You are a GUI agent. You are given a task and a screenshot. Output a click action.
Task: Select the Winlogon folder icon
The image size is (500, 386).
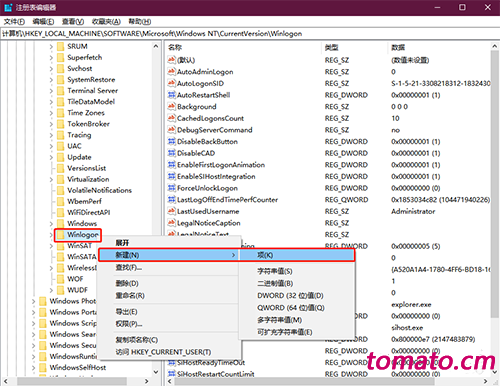(x=60, y=235)
